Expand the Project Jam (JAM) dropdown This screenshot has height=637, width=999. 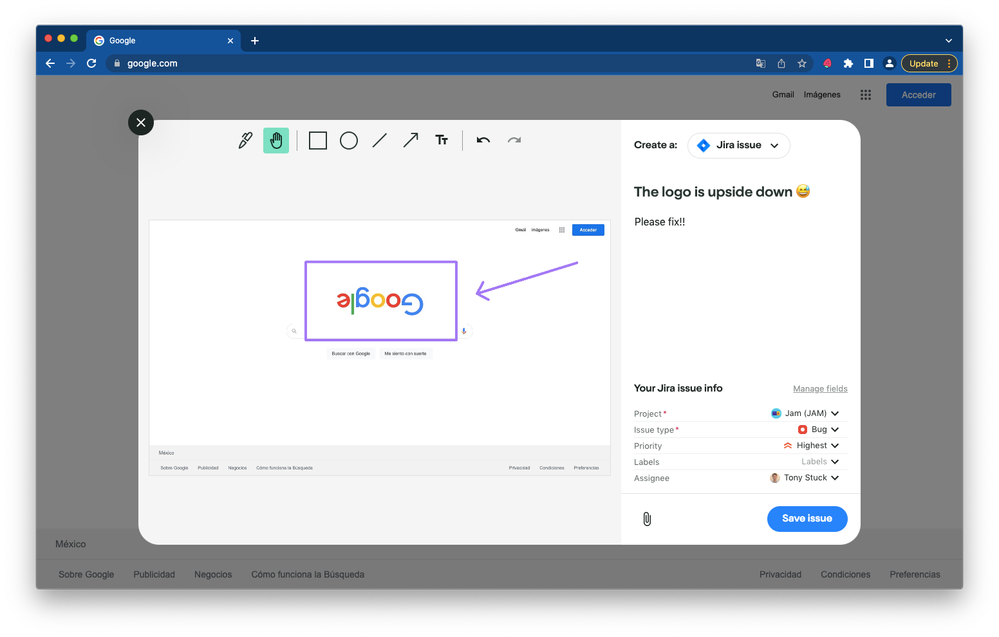click(805, 413)
